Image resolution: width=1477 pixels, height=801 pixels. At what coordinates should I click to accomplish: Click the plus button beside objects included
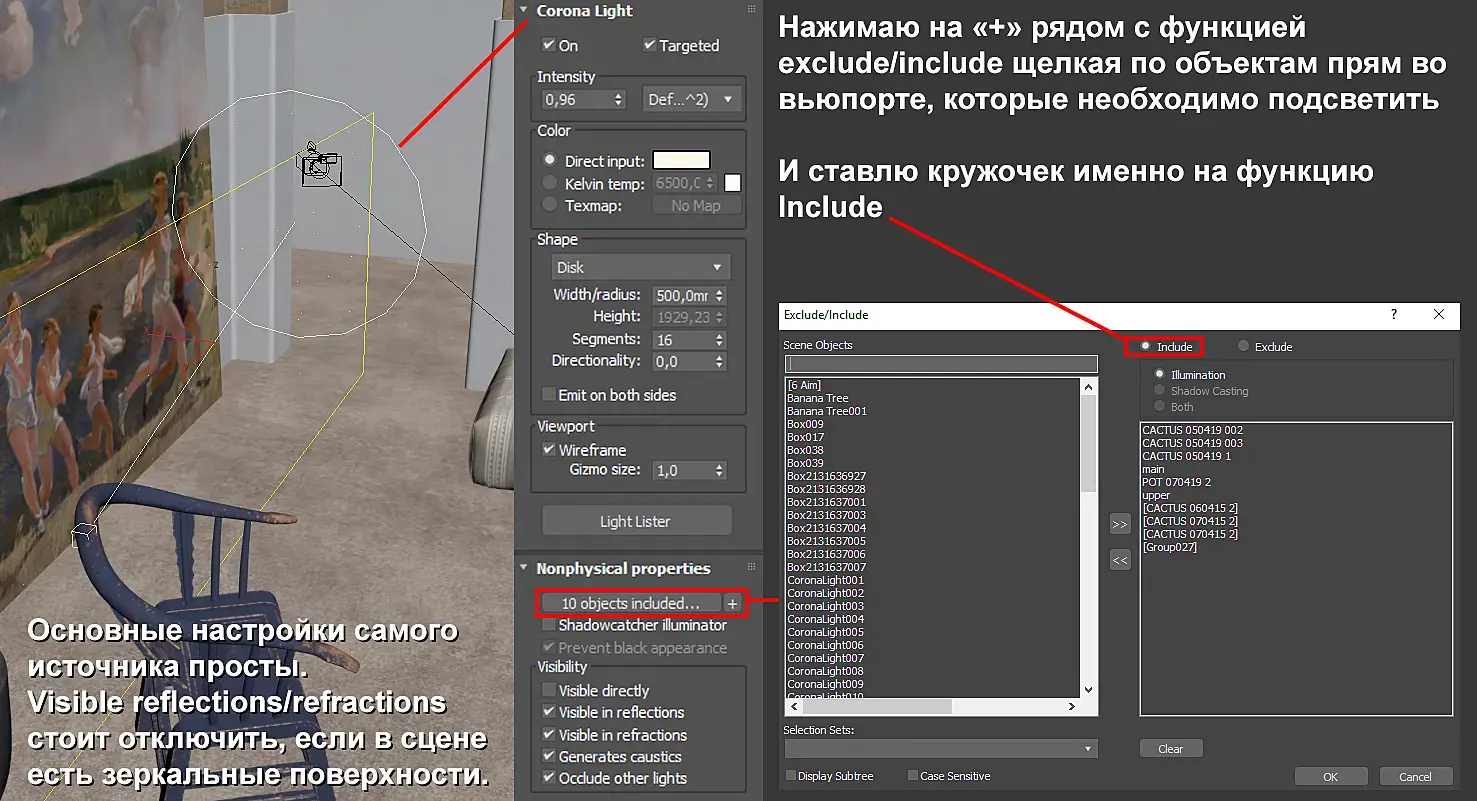click(733, 603)
